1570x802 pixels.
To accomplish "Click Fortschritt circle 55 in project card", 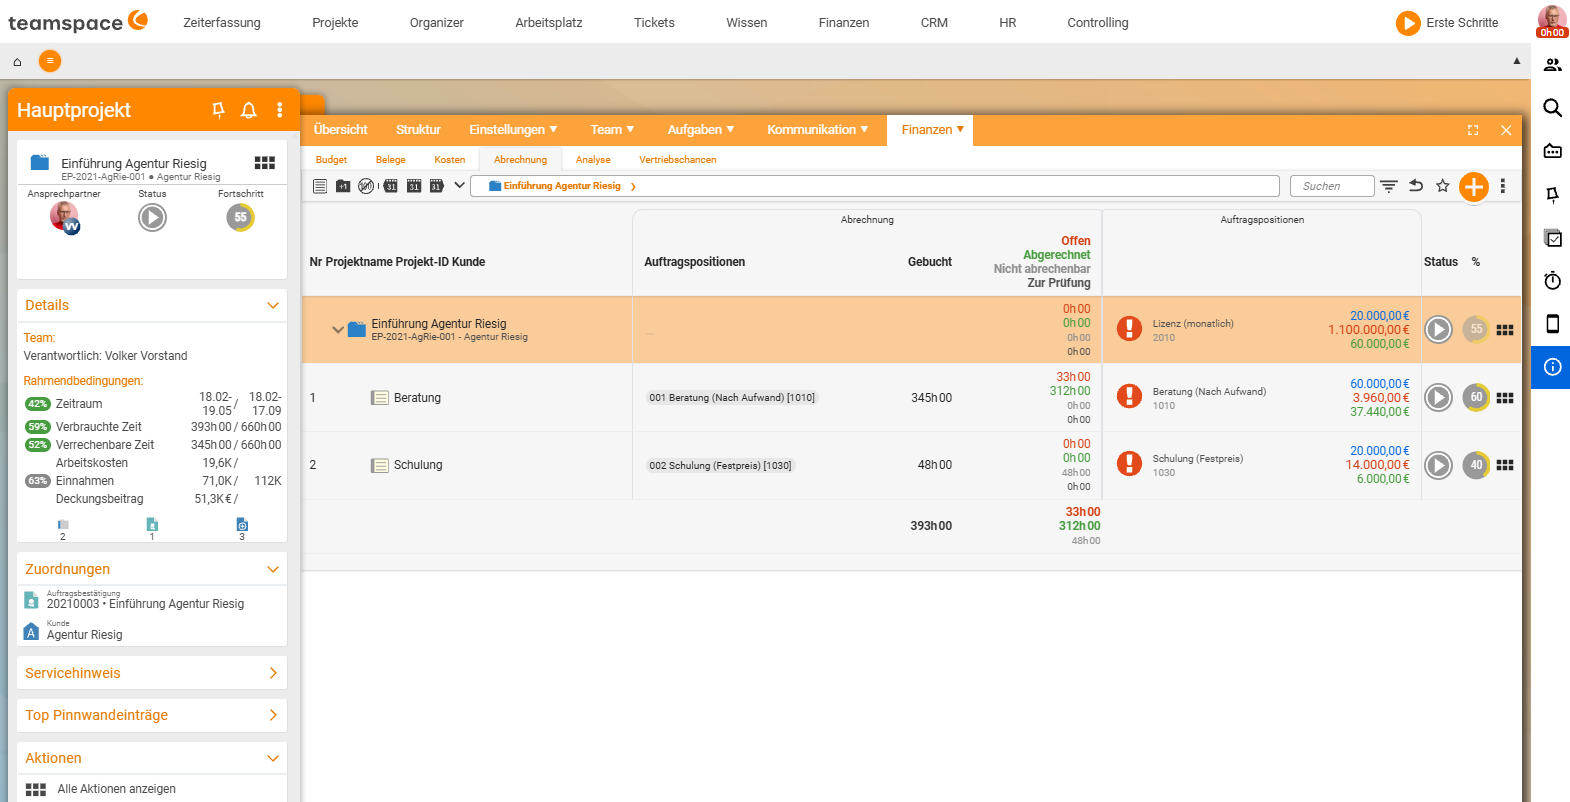I will pos(240,217).
